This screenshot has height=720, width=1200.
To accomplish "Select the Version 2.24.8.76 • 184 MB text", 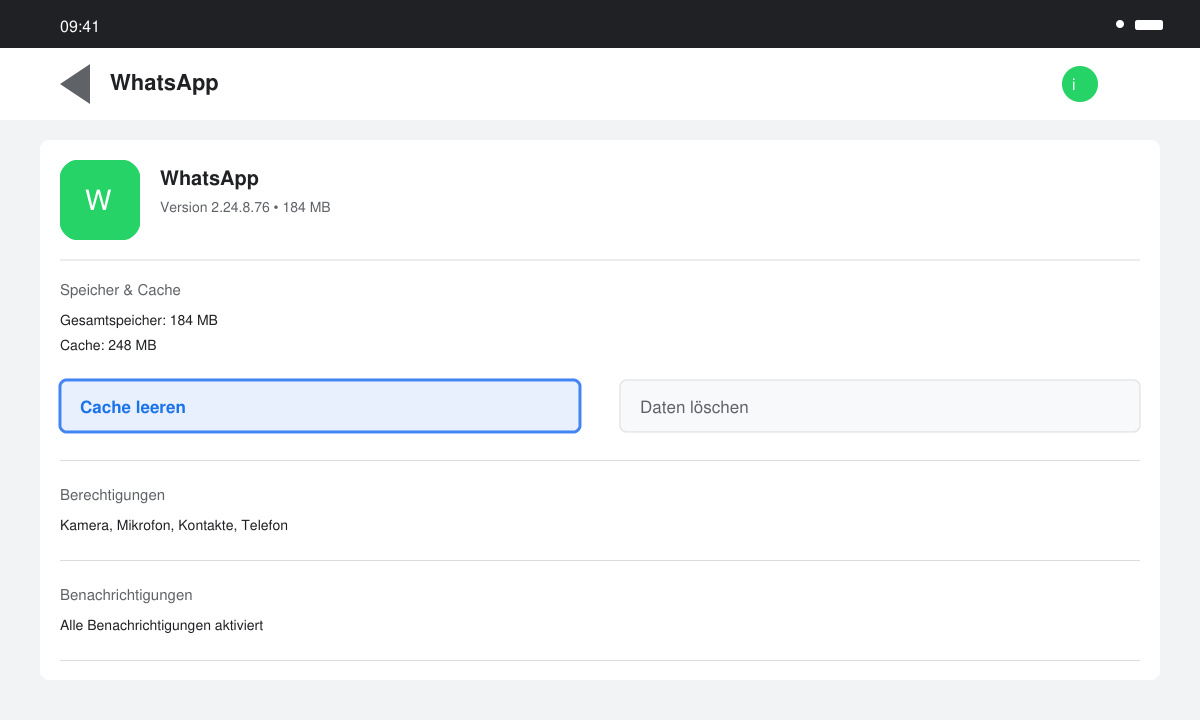I will pyautogui.click(x=245, y=208).
